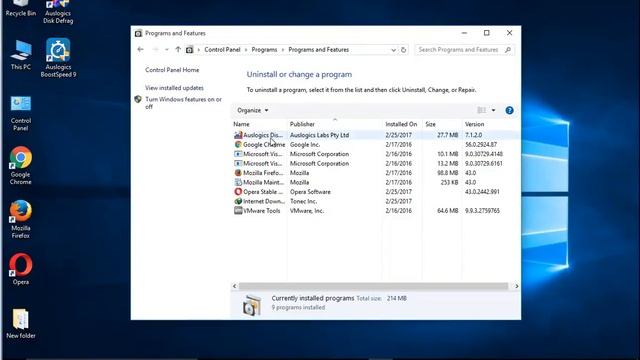Select the Google Chrome program row
Viewport: 640px width, 360px height.
(x=376, y=144)
